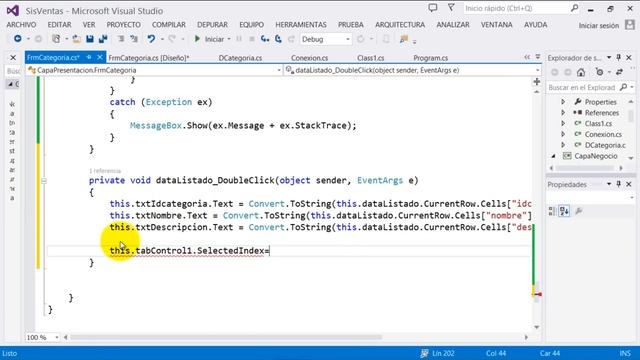Click the 1 referencia CodeLens link
The height and width of the screenshot is (360, 640).
point(105,171)
